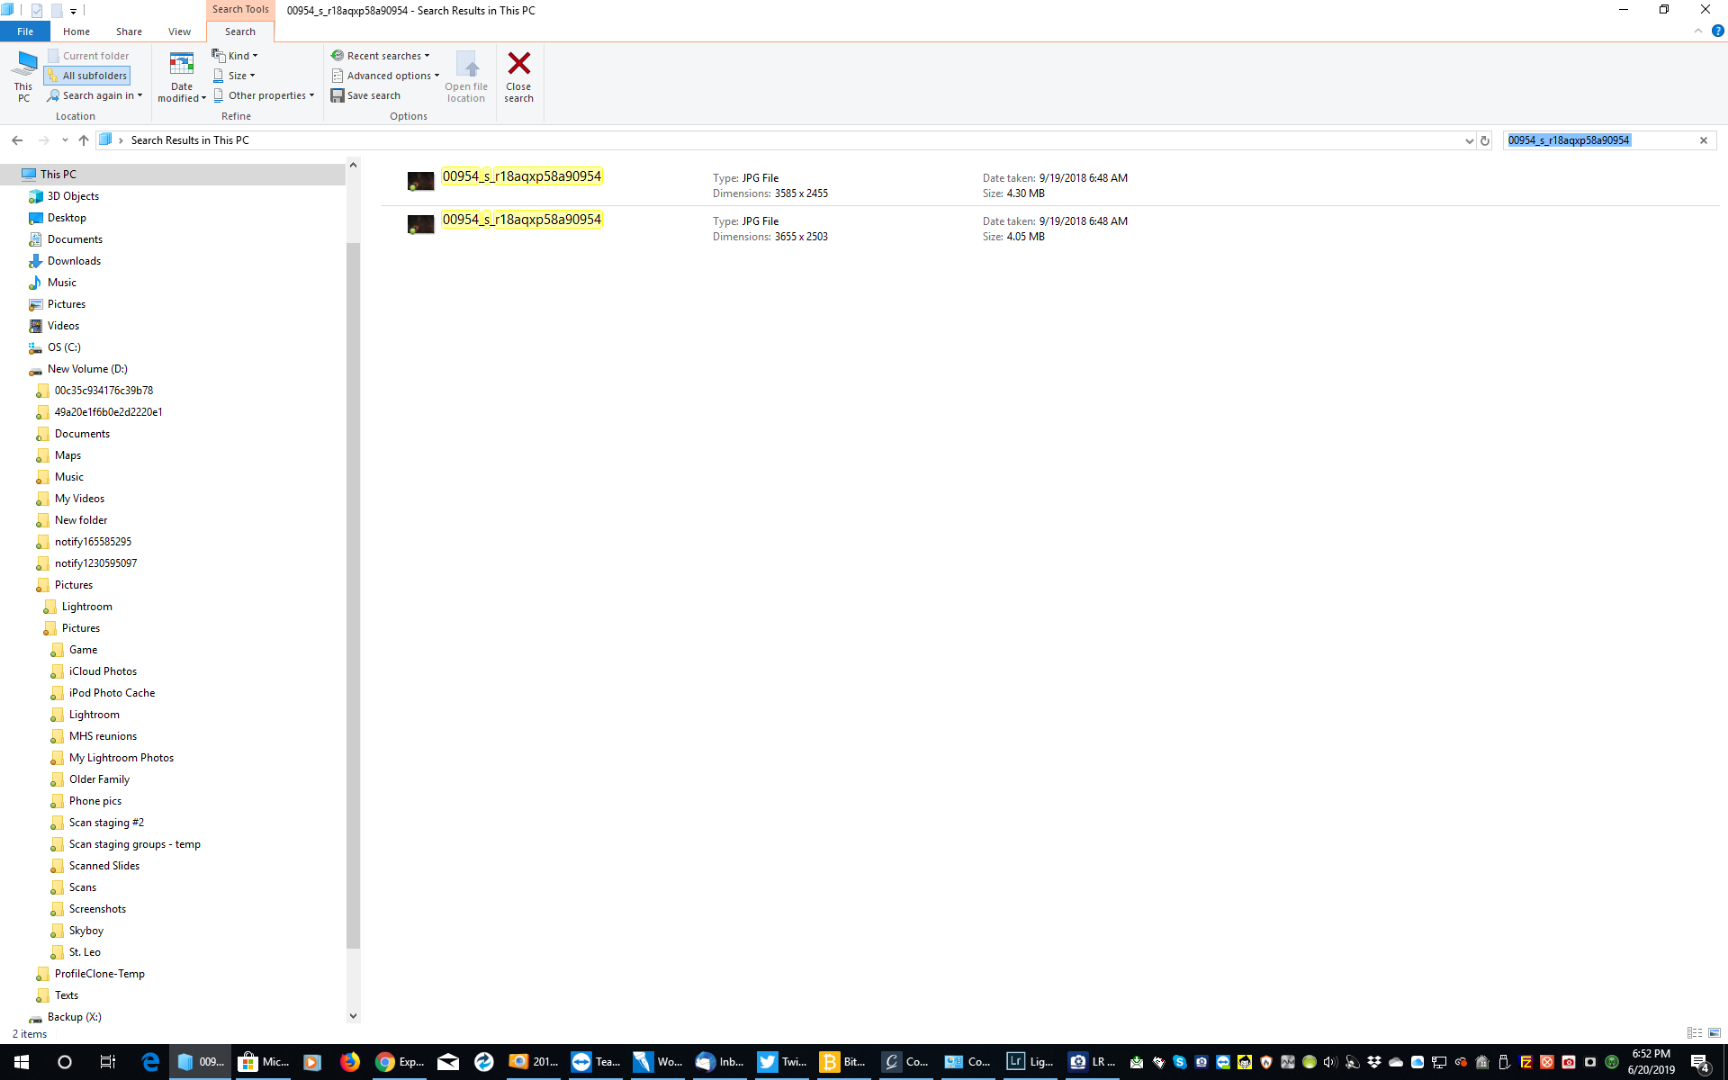Select This PC in navigation tree
1728x1080 pixels.
pos(58,174)
